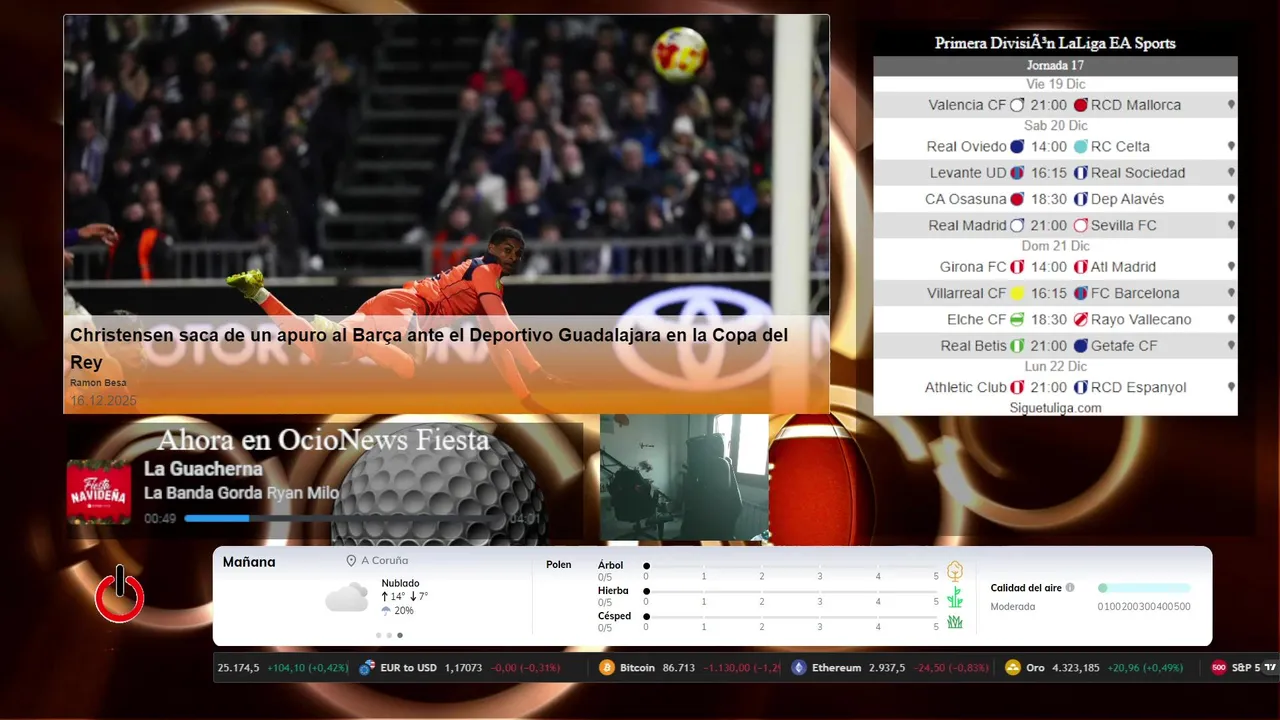1280x720 pixels.
Task: Click the Bitcoin price 86.713
Action: pyautogui.click(x=678, y=668)
